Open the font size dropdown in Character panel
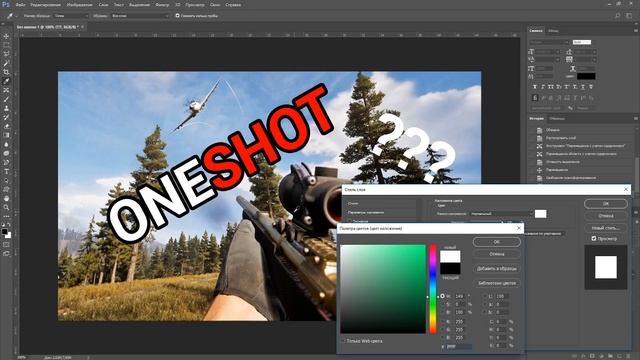640x360 pixels. click(547, 52)
